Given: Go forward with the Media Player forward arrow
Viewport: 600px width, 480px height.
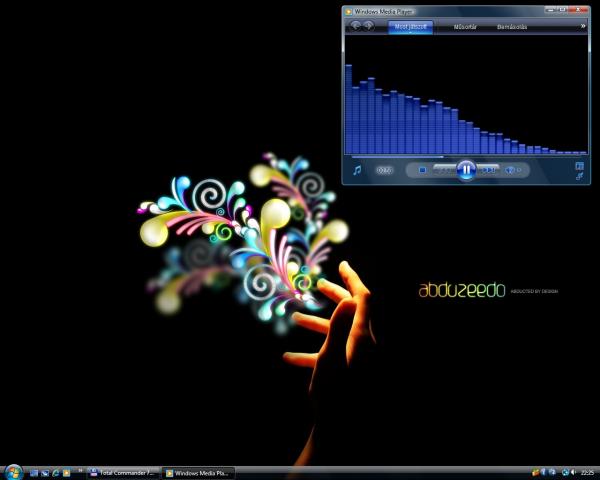Looking at the screenshot, I should tap(368, 26).
